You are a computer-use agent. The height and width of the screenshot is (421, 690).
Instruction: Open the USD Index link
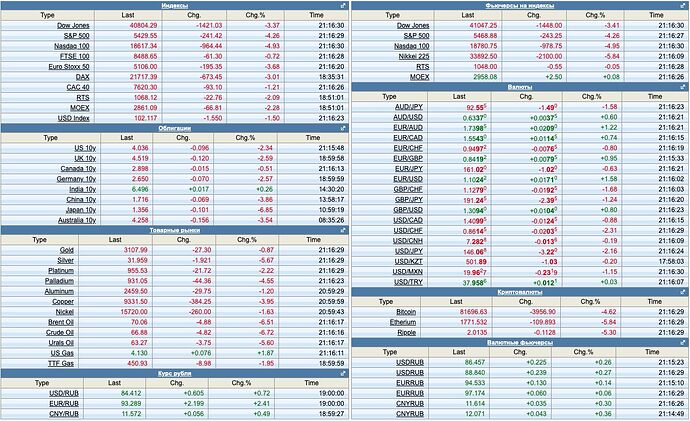[73, 118]
